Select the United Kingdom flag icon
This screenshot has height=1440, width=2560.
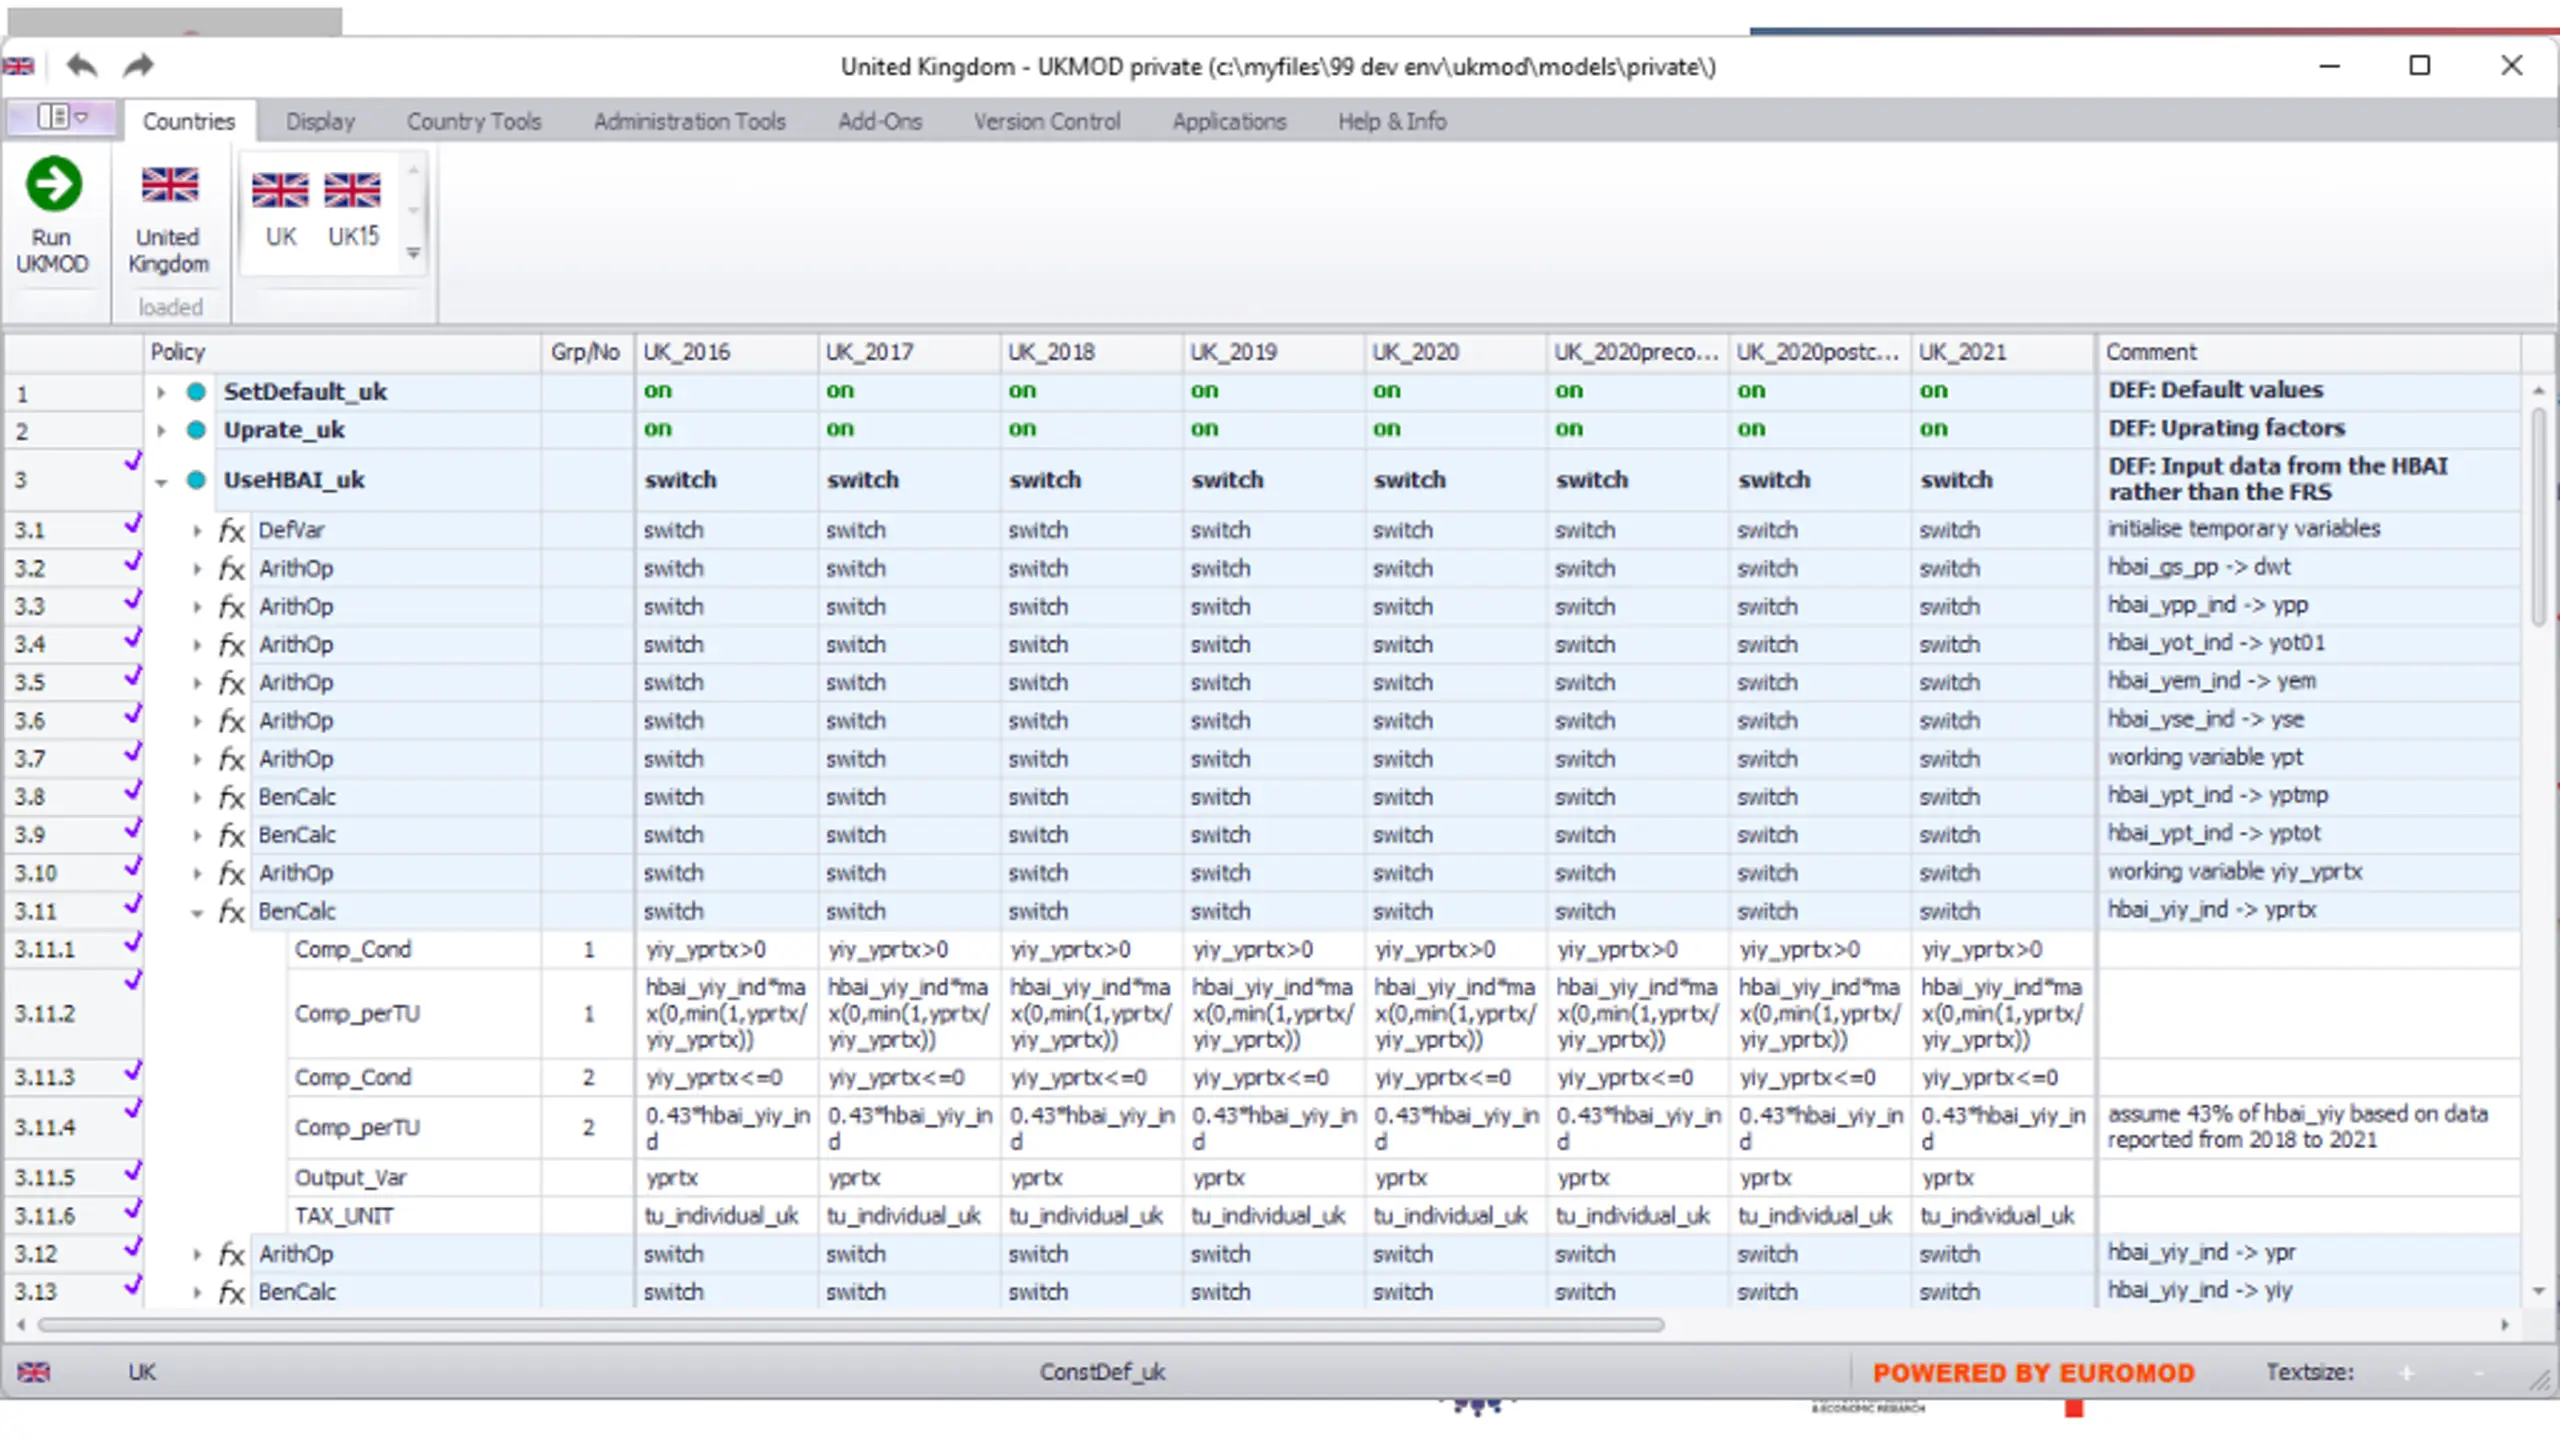click(x=169, y=185)
